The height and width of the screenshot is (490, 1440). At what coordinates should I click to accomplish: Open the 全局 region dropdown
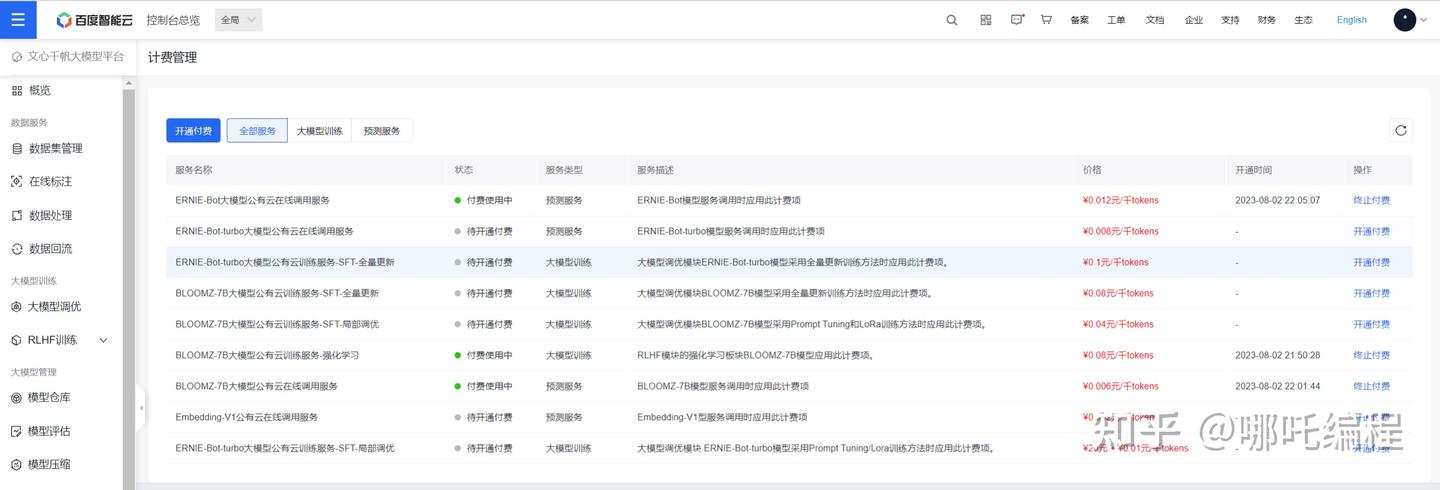coord(238,19)
